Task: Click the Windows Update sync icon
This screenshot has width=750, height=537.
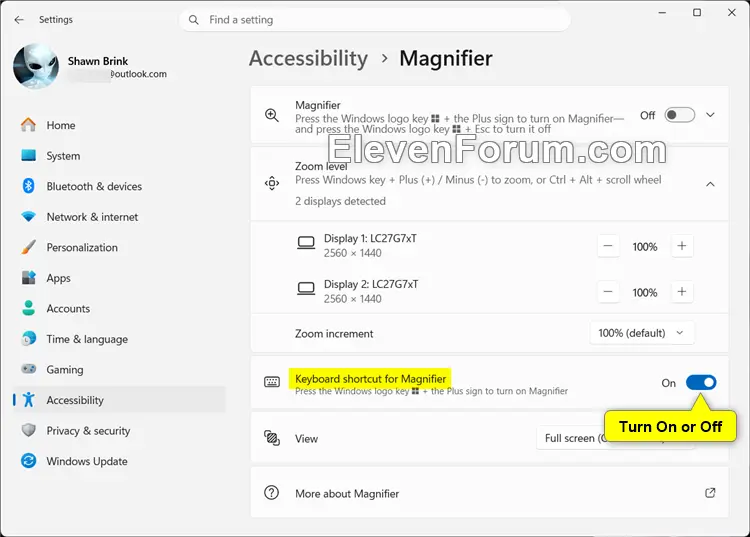Action: 28,460
